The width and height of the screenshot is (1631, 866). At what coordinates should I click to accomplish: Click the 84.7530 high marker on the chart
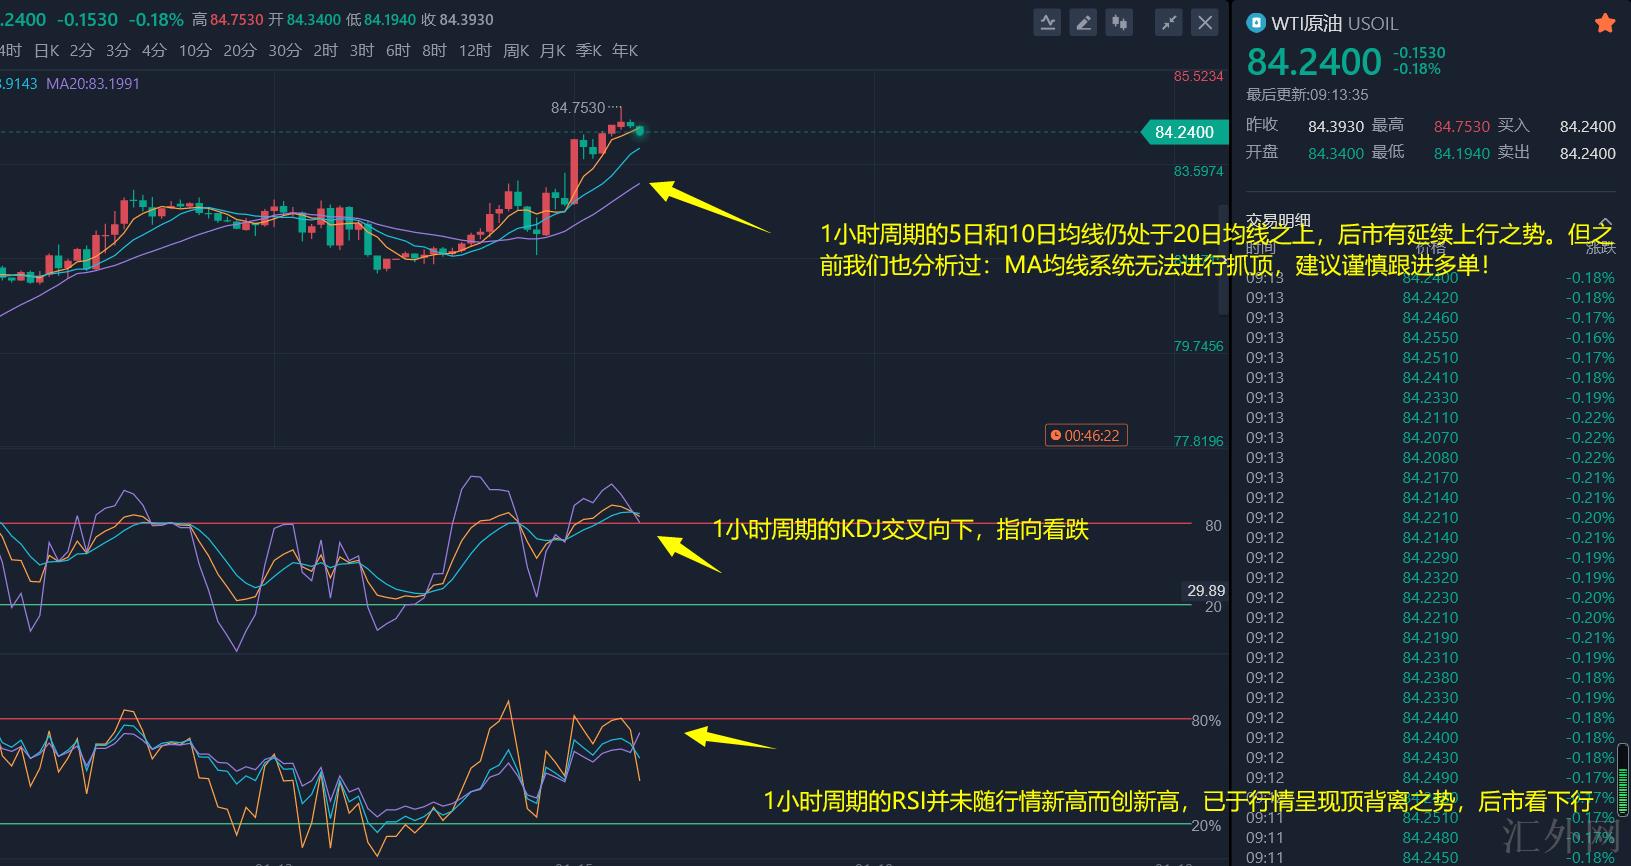(x=578, y=107)
